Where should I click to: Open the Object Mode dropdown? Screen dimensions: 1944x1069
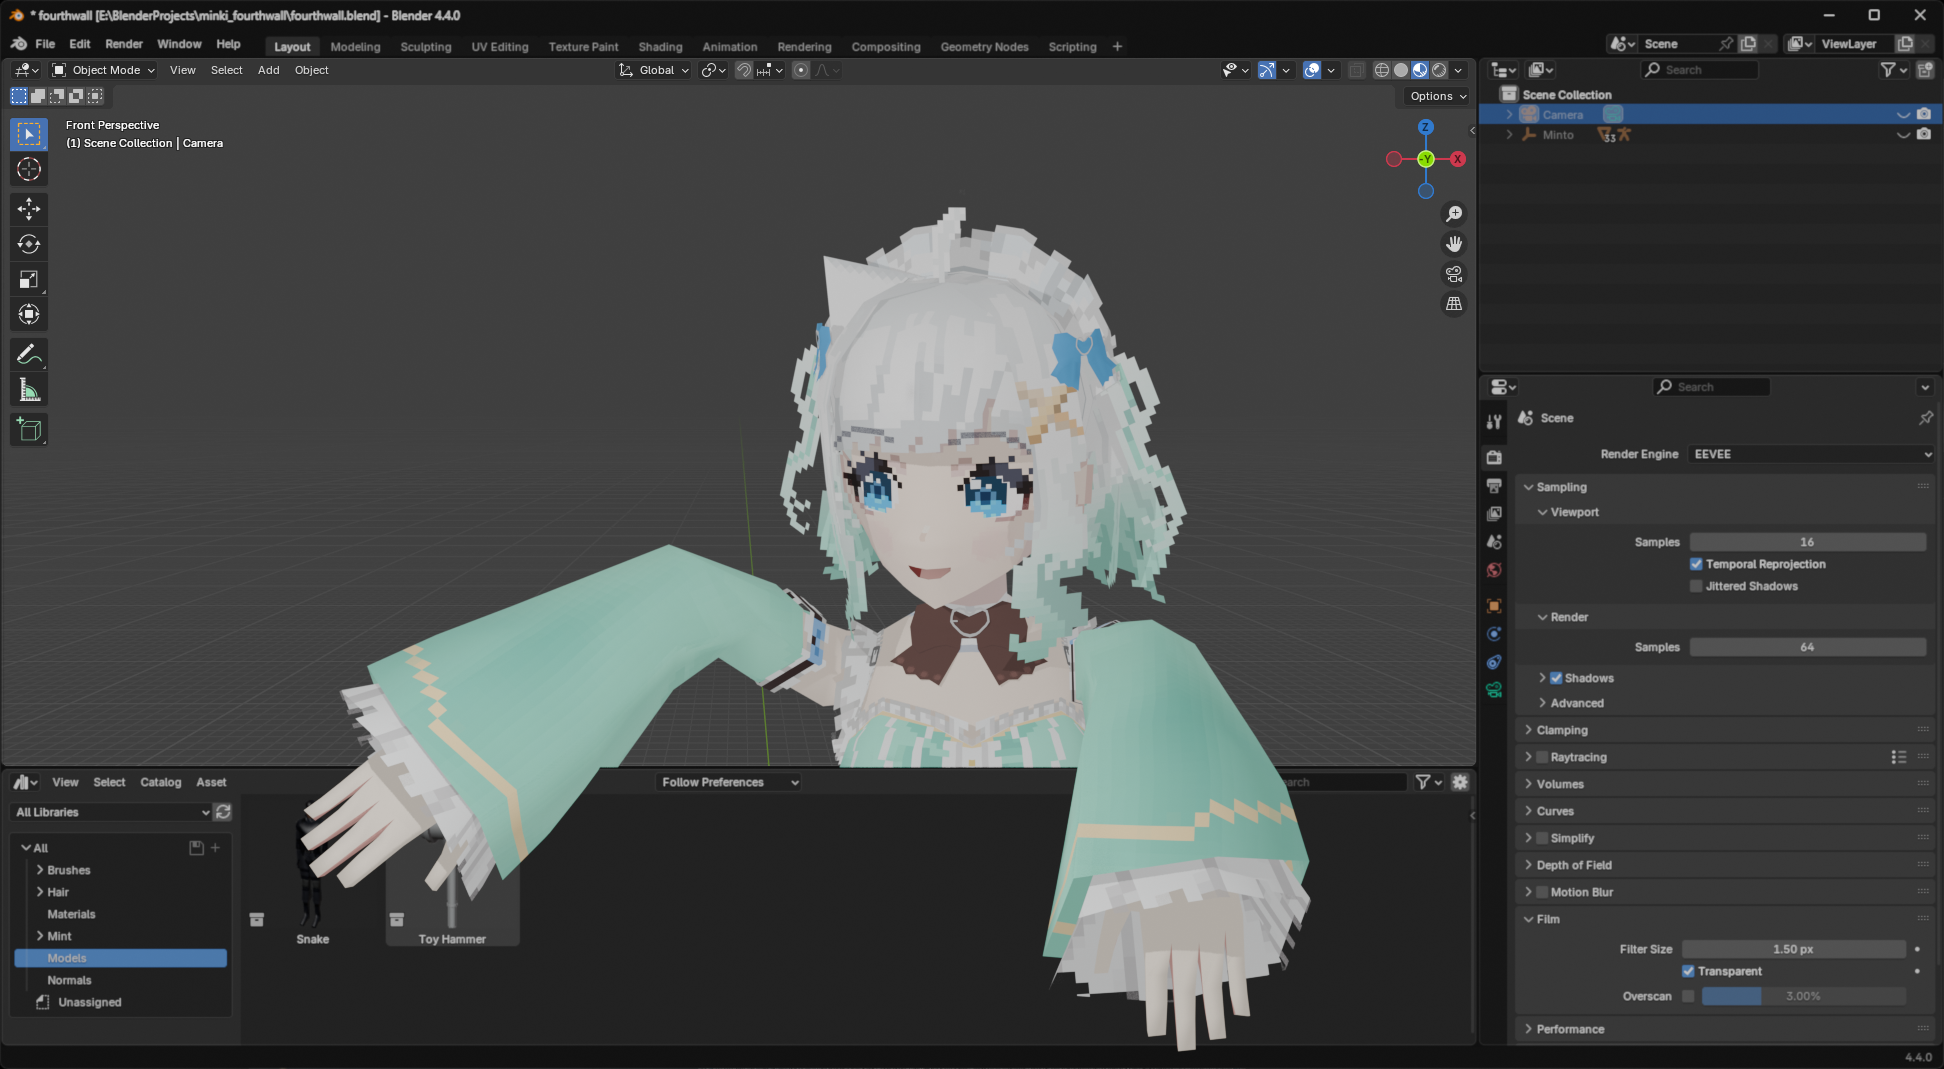coord(104,70)
